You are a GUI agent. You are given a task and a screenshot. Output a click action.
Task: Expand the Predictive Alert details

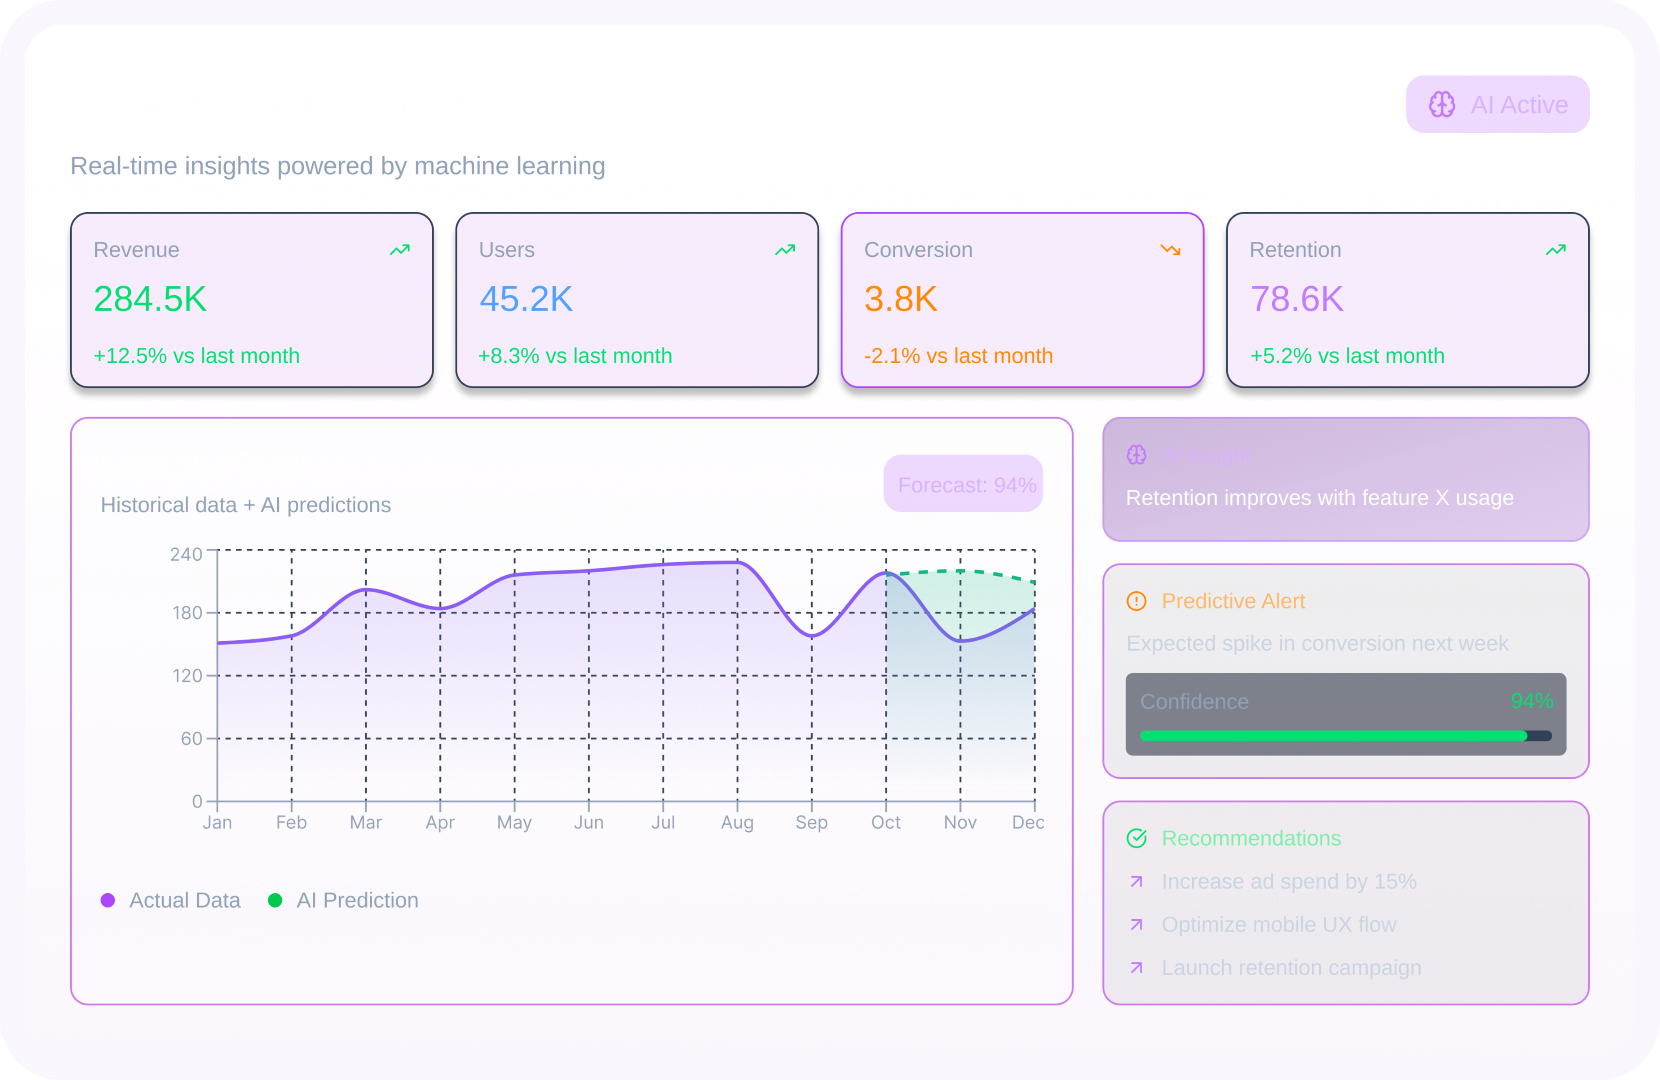(x=1345, y=670)
